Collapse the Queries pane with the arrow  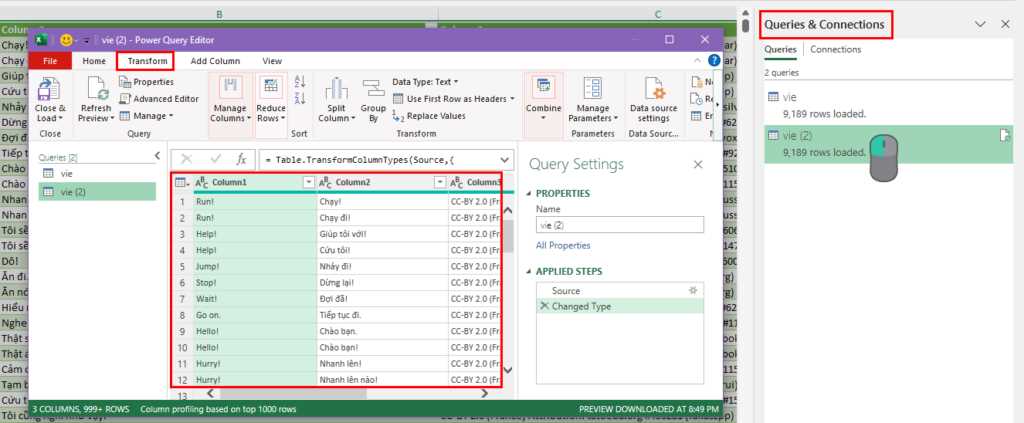tap(157, 155)
